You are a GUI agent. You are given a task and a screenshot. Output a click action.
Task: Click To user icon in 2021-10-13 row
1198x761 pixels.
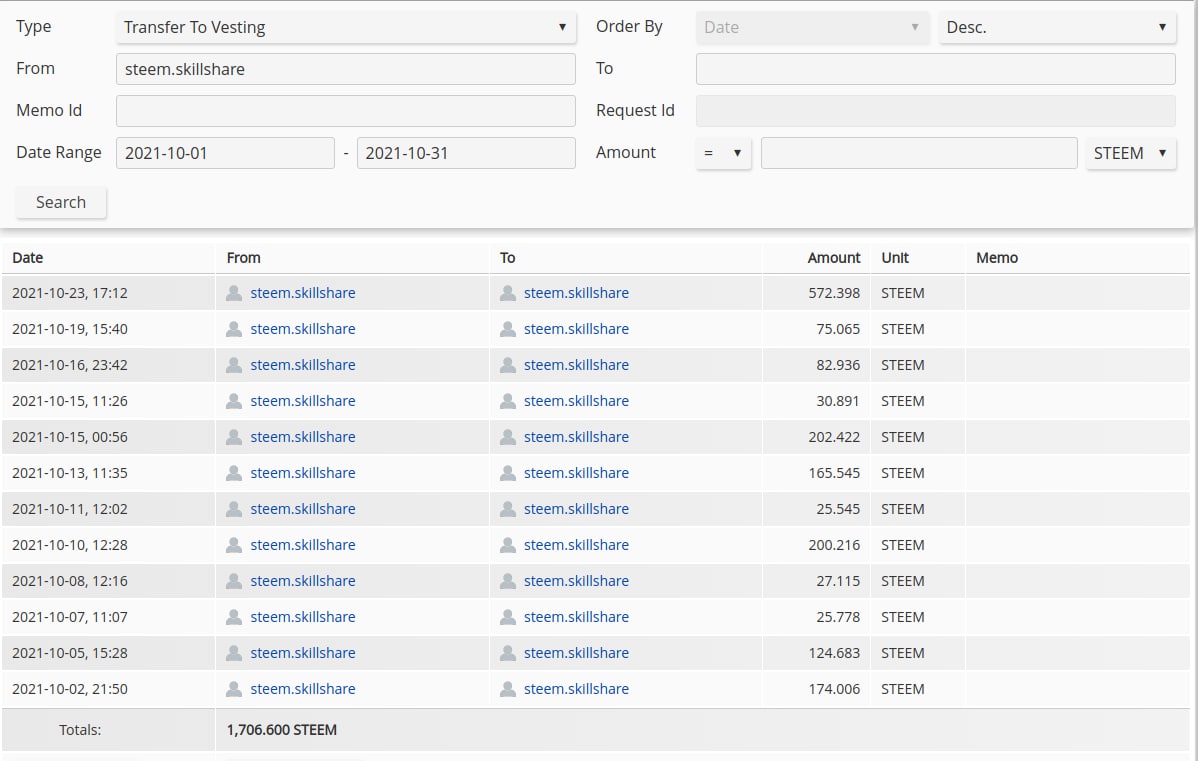click(x=508, y=473)
